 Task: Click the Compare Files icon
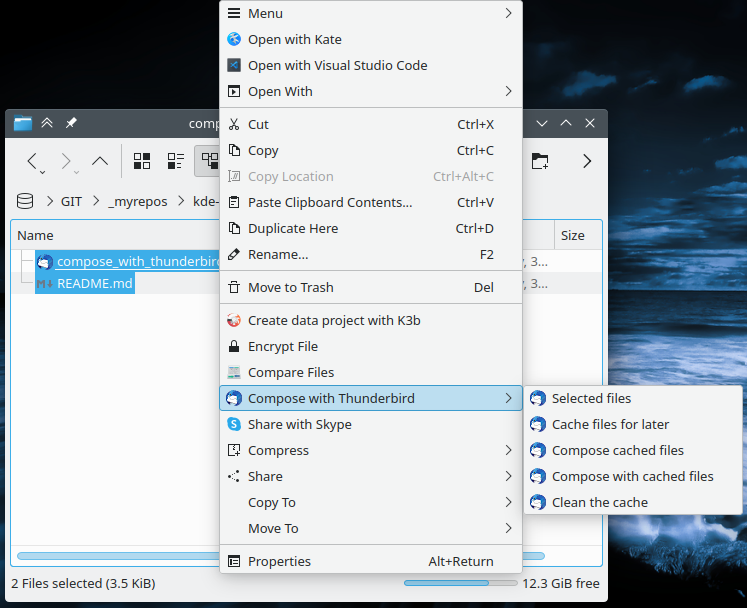pos(234,372)
